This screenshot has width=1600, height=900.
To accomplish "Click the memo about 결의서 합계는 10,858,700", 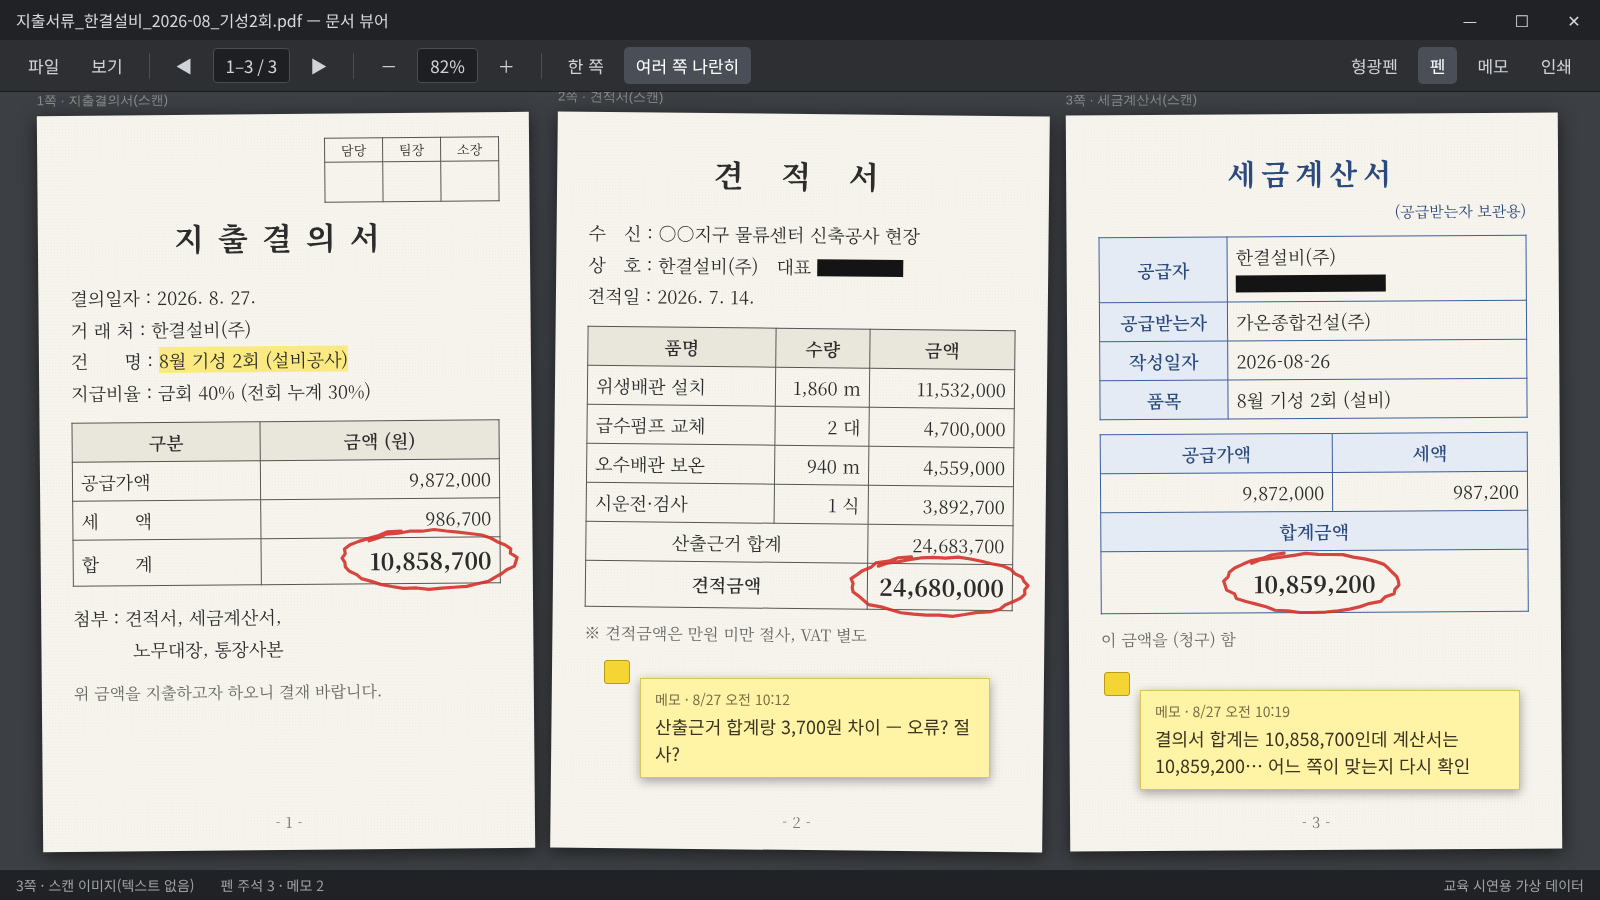I will click(x=1329, y=740).
